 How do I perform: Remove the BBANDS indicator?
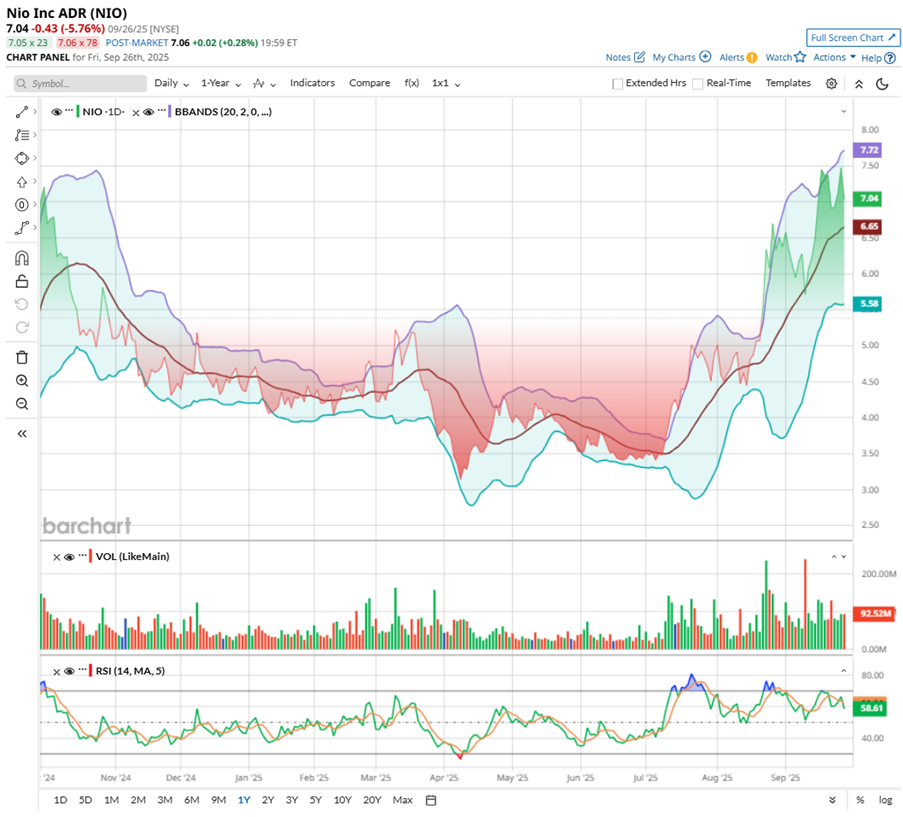(x=136, y=113)
